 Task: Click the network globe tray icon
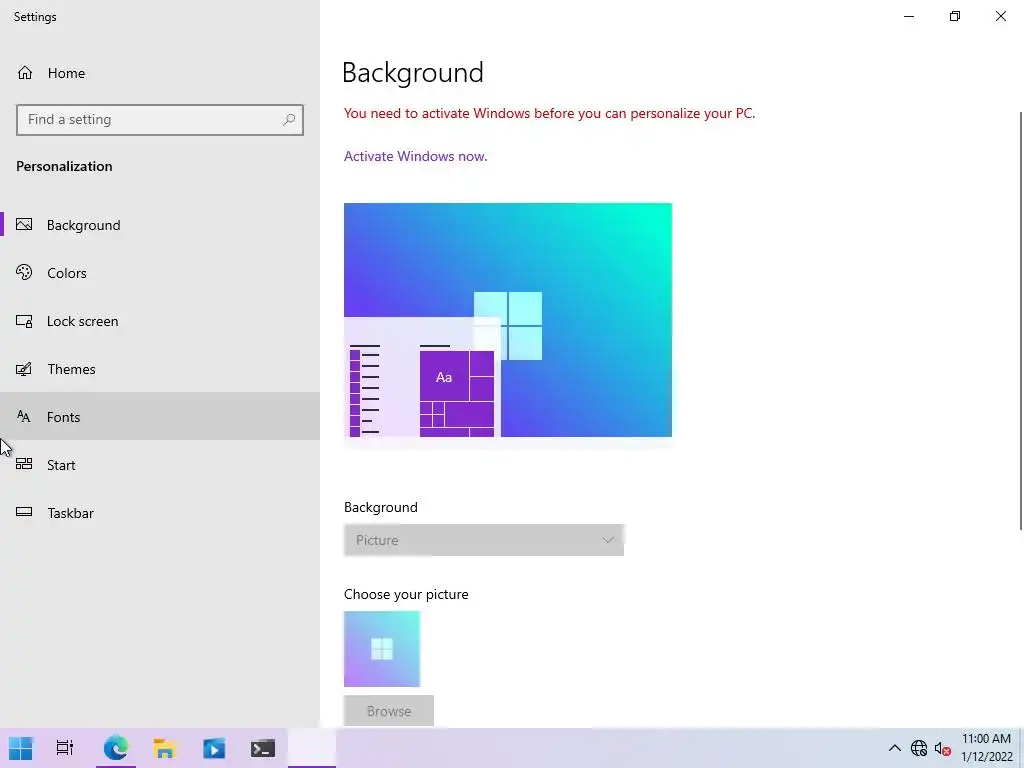coord(919,748)
